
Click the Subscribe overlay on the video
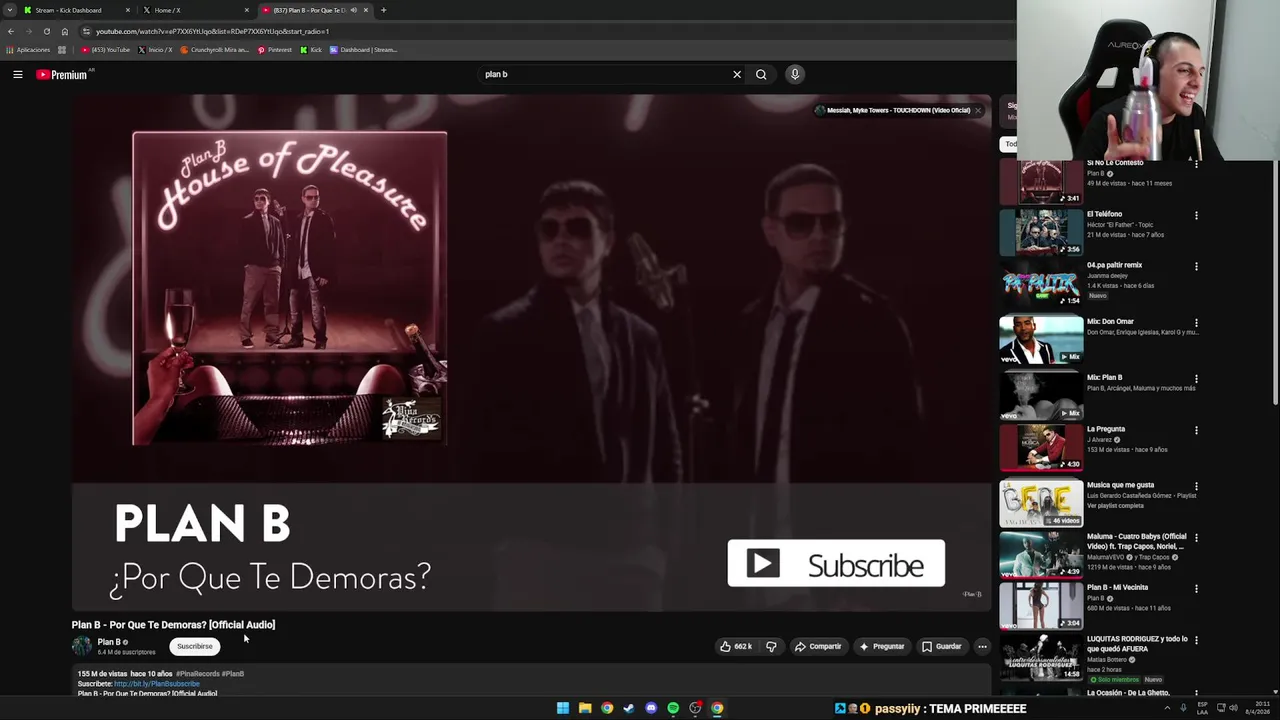[x=836, y=564]
